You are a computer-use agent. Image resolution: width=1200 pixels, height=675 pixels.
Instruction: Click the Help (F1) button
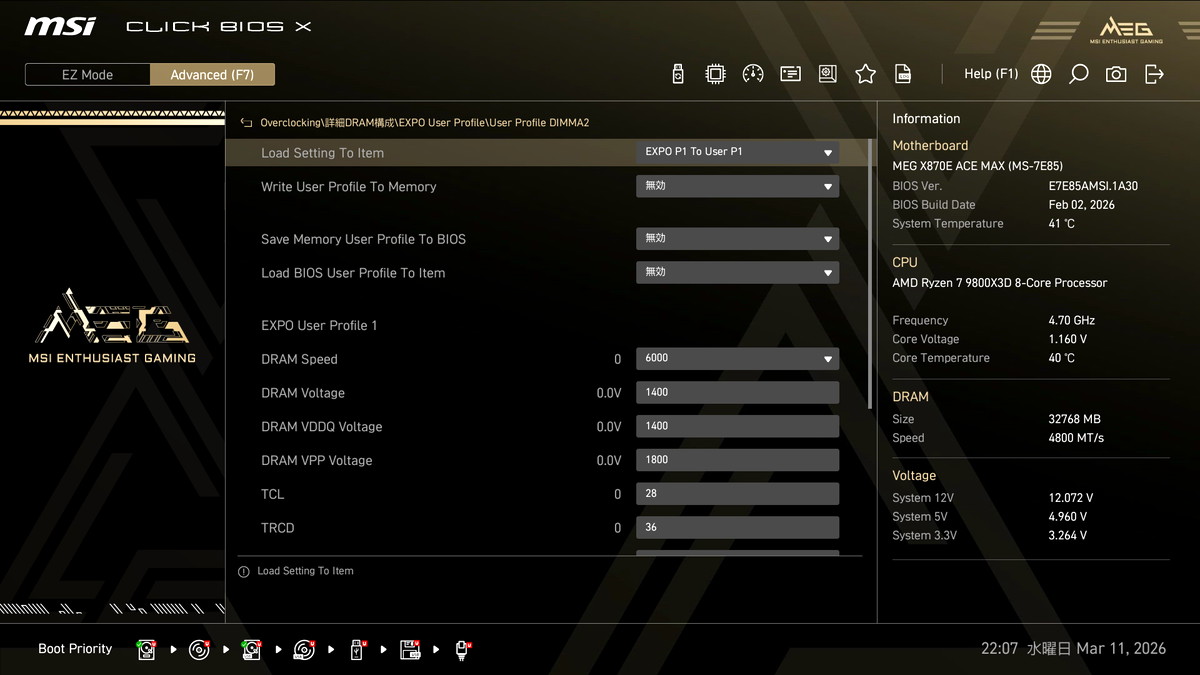(x=990, y=74)
